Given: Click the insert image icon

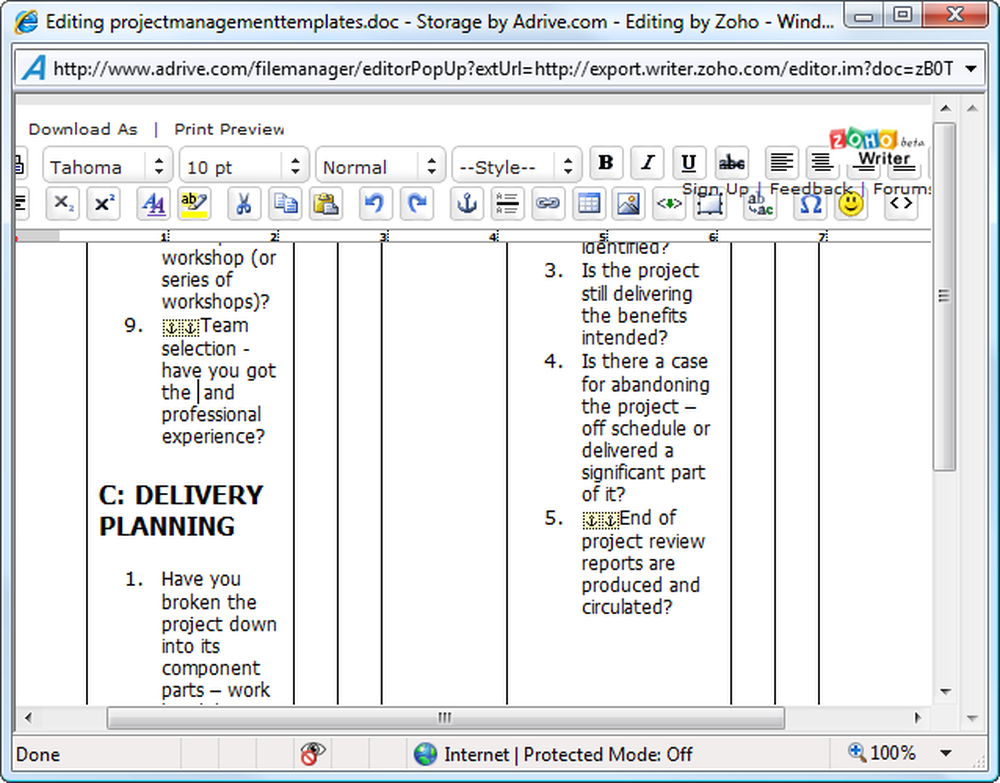Looking at the screenshot, I should point(628,204).
